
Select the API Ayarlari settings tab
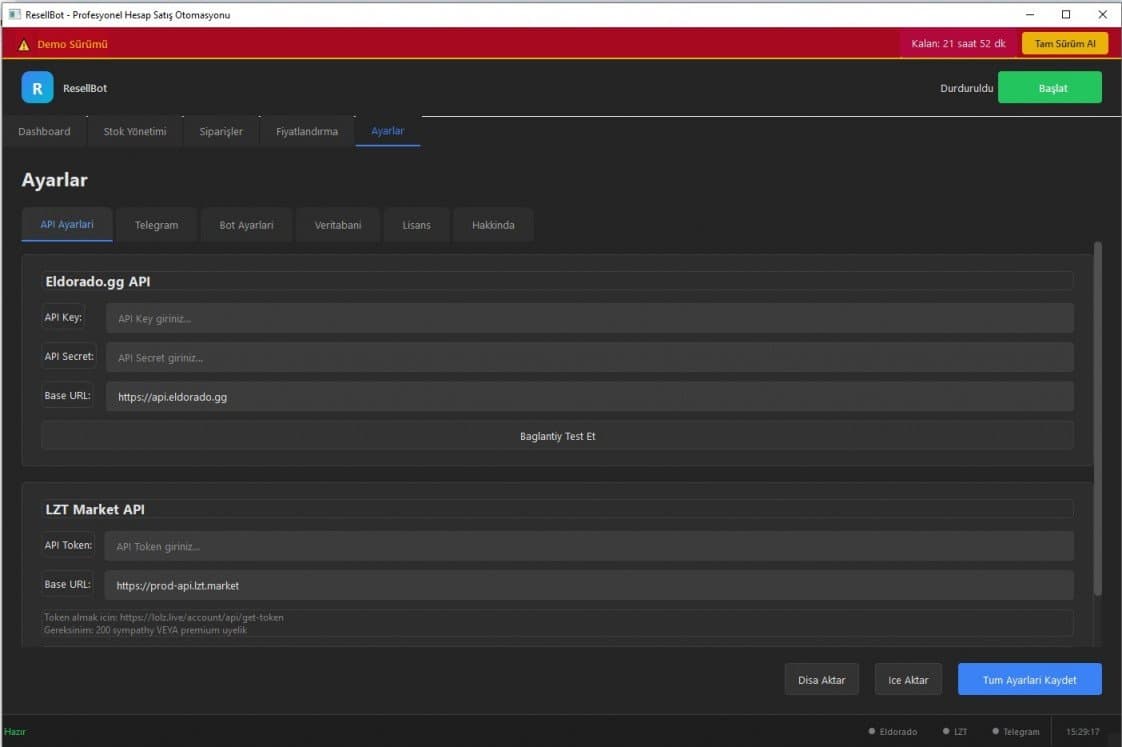coord(67,225)
